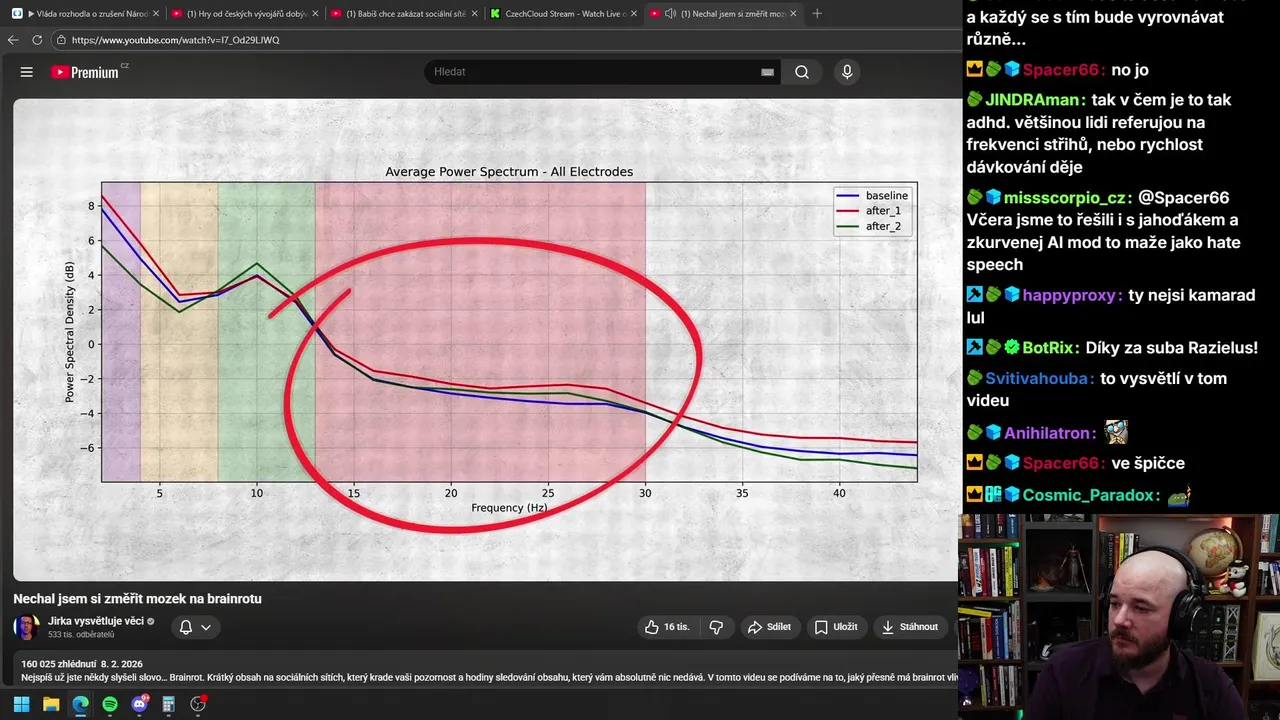Click the video title 'Nechal jsem si změřit mozek'

click(x=137, y=598)
